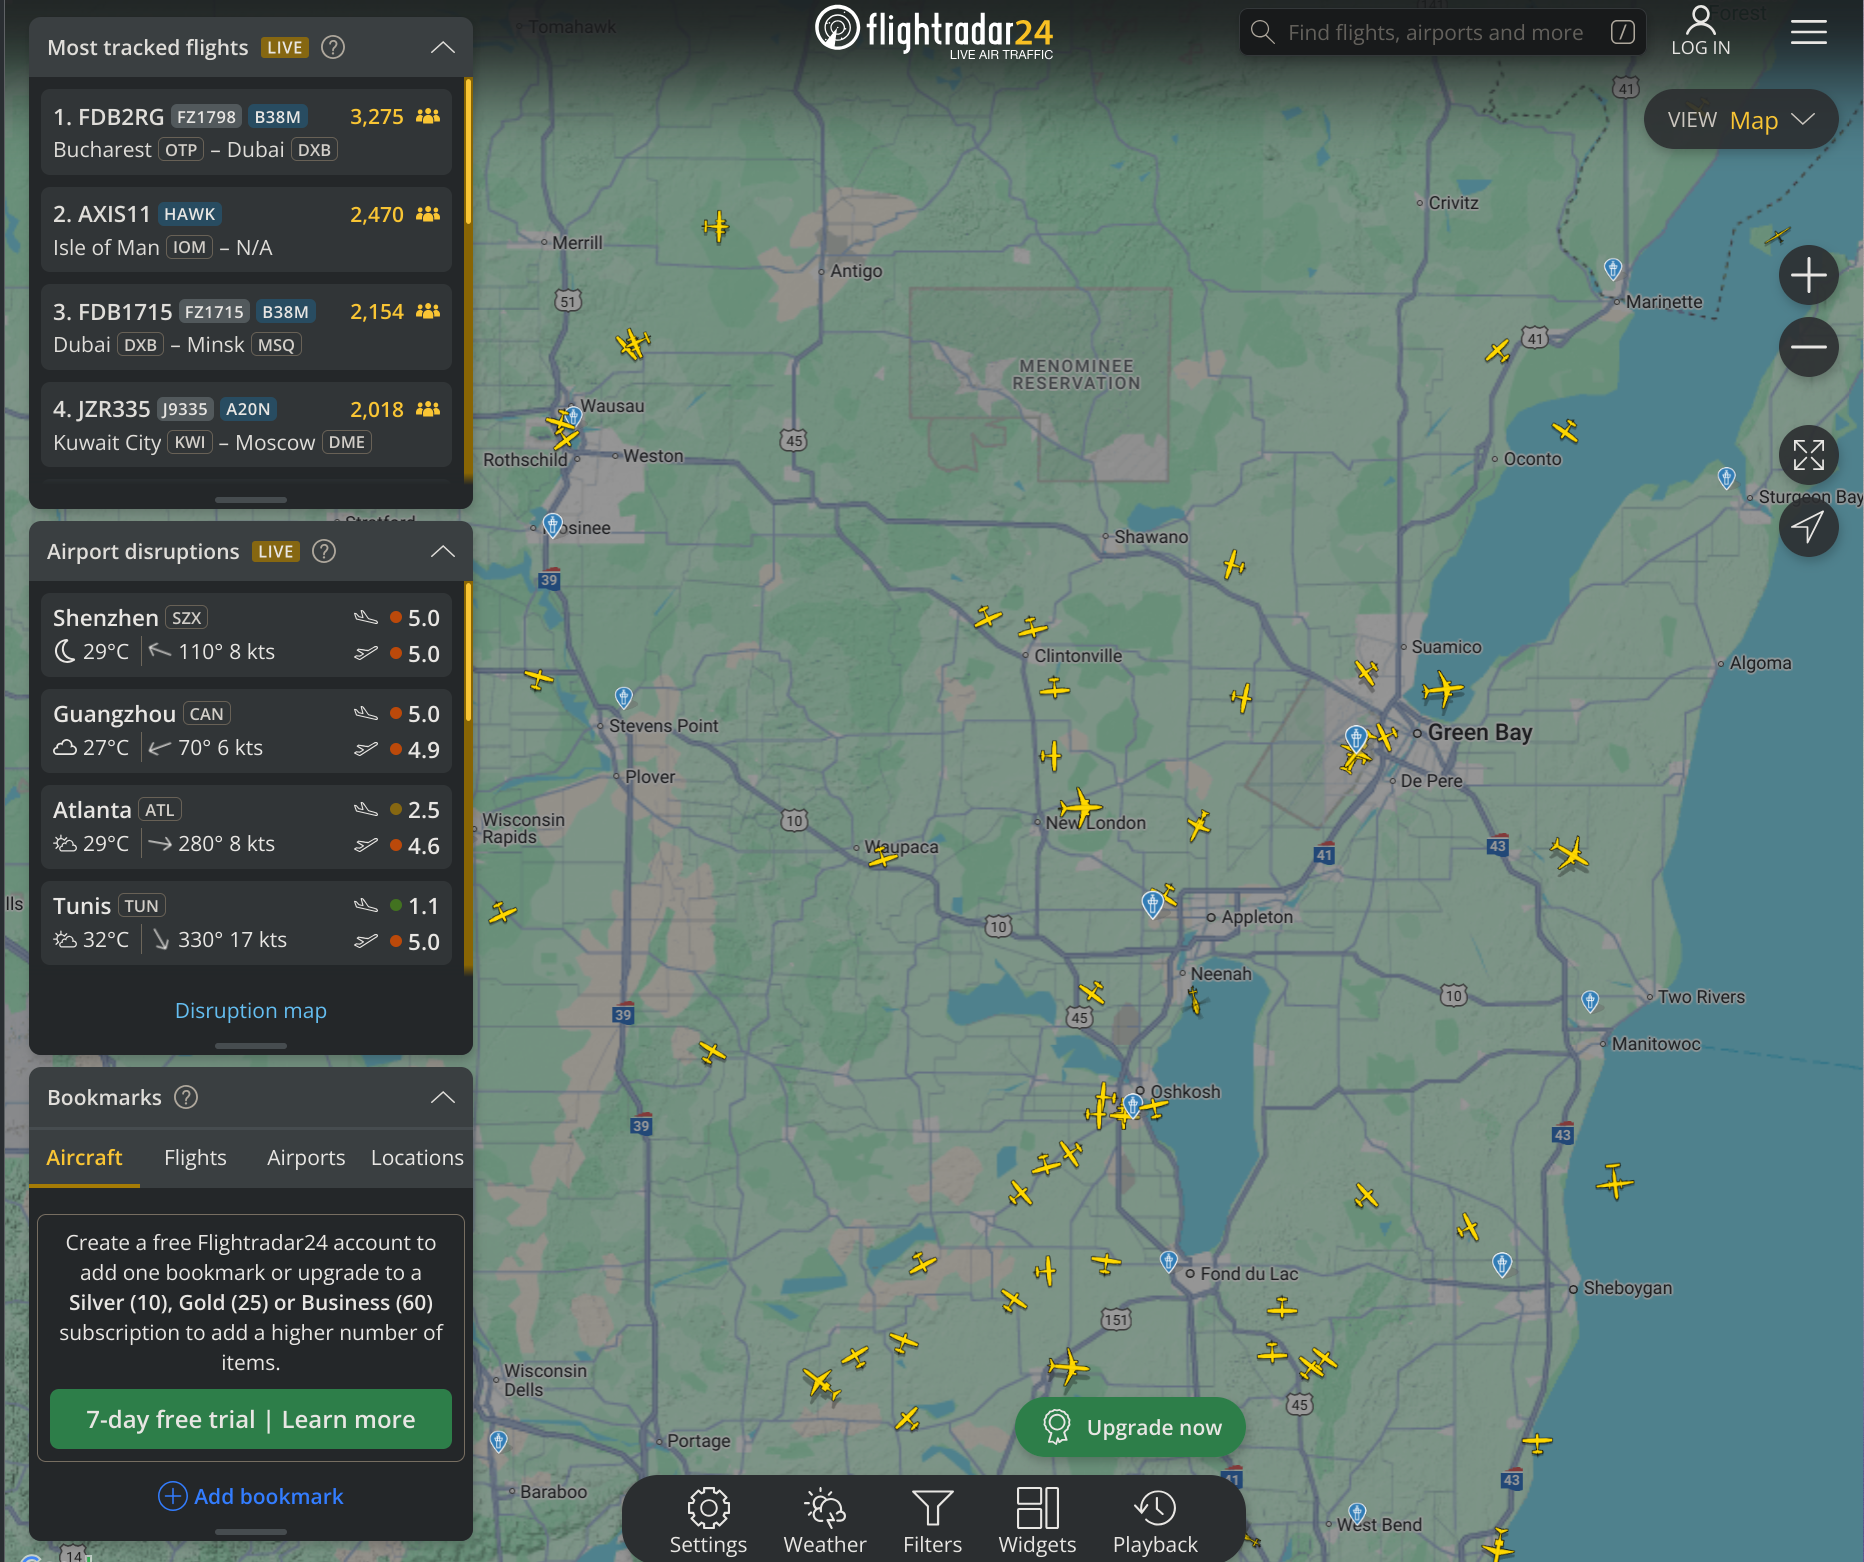The width and height of the screenshot is (1864, 1562).
Task: Open the Settings gear in bottom toolbar
Action: [x=708, y=1521]
